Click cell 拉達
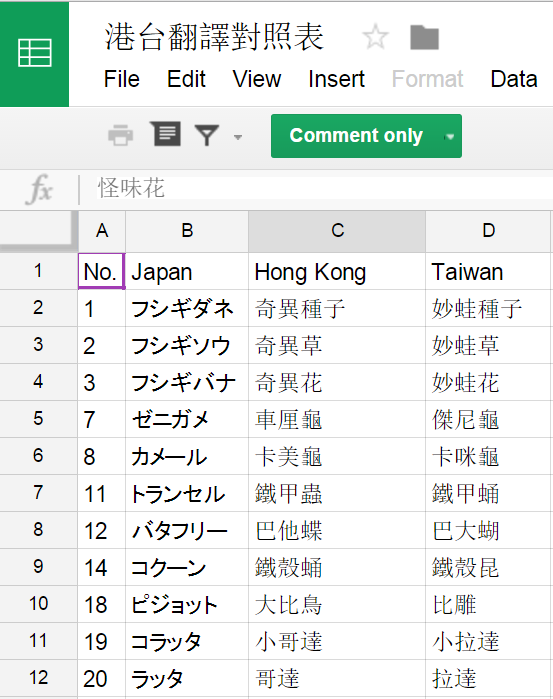The image size is (553, 699). click(488, 678)
